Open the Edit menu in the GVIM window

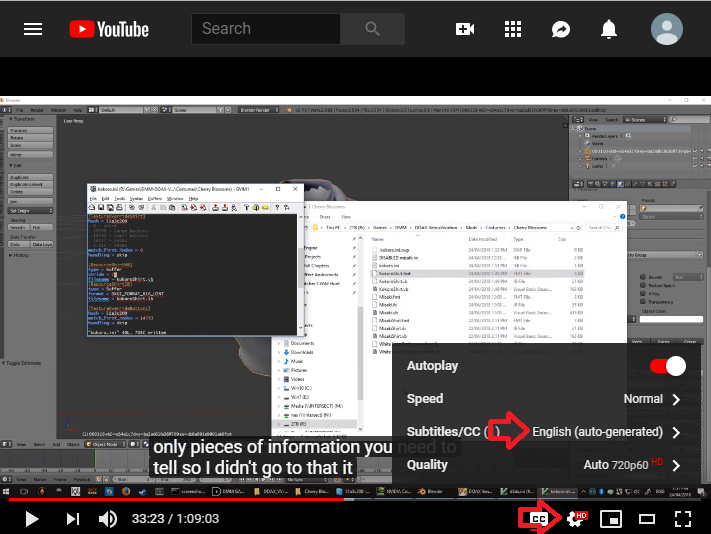tap(105, 199)
